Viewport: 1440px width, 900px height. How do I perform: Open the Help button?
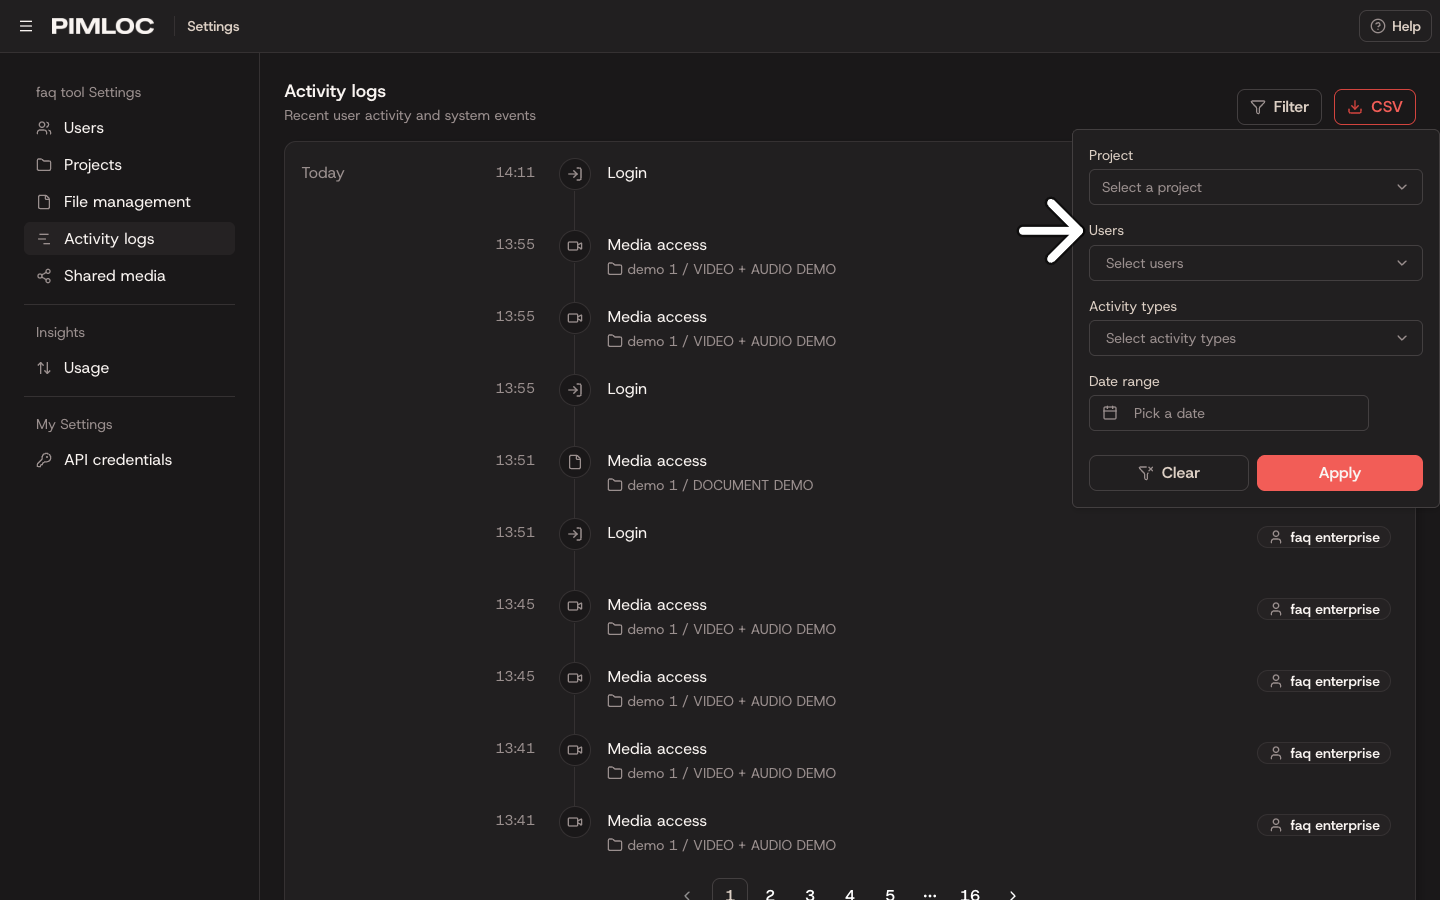click(x=1395, y=26)
